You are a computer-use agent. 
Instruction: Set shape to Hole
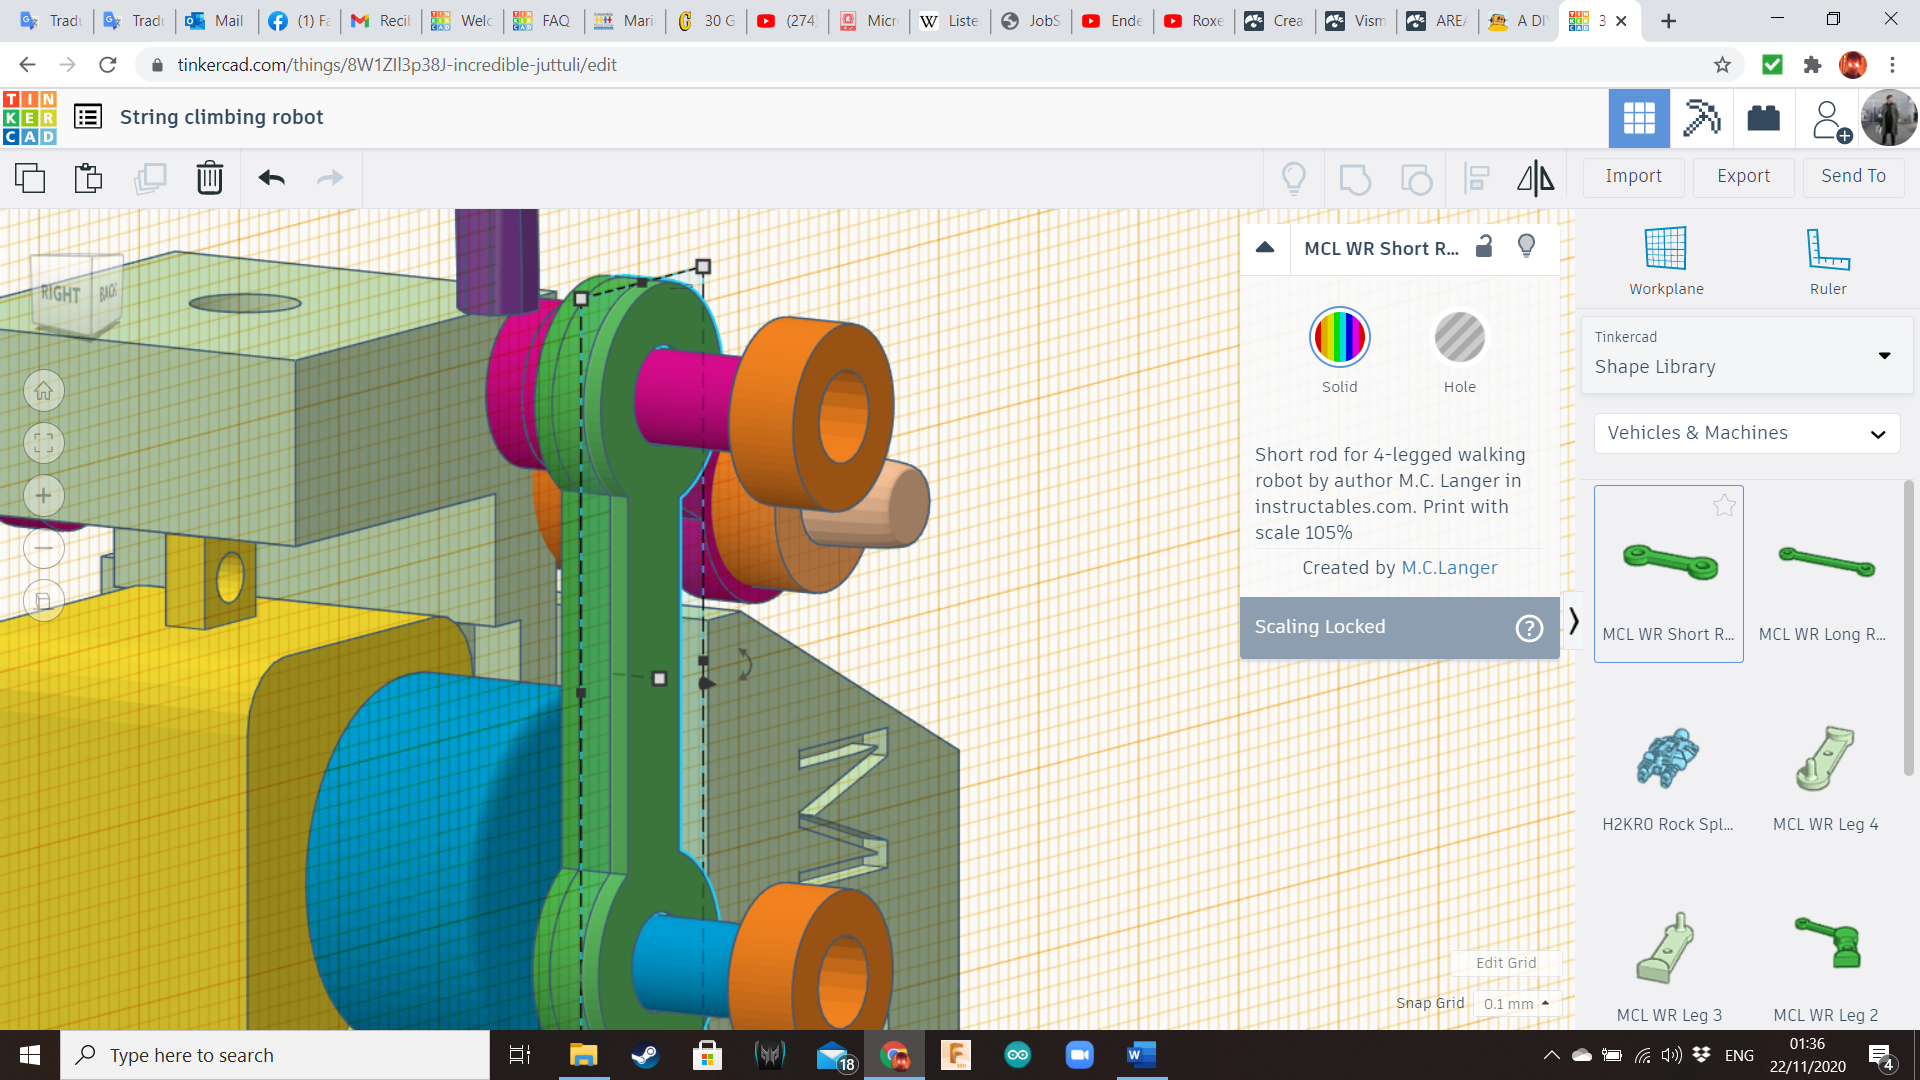[x=1459, y=338]
